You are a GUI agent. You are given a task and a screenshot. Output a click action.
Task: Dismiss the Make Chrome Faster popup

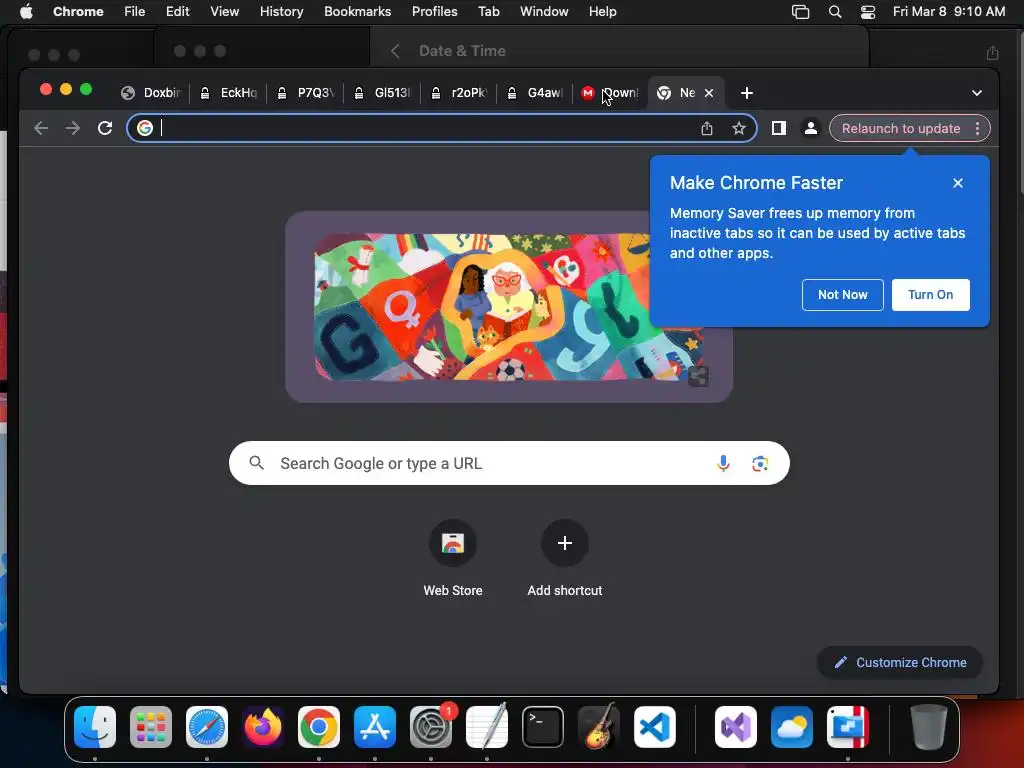[957, 183]
